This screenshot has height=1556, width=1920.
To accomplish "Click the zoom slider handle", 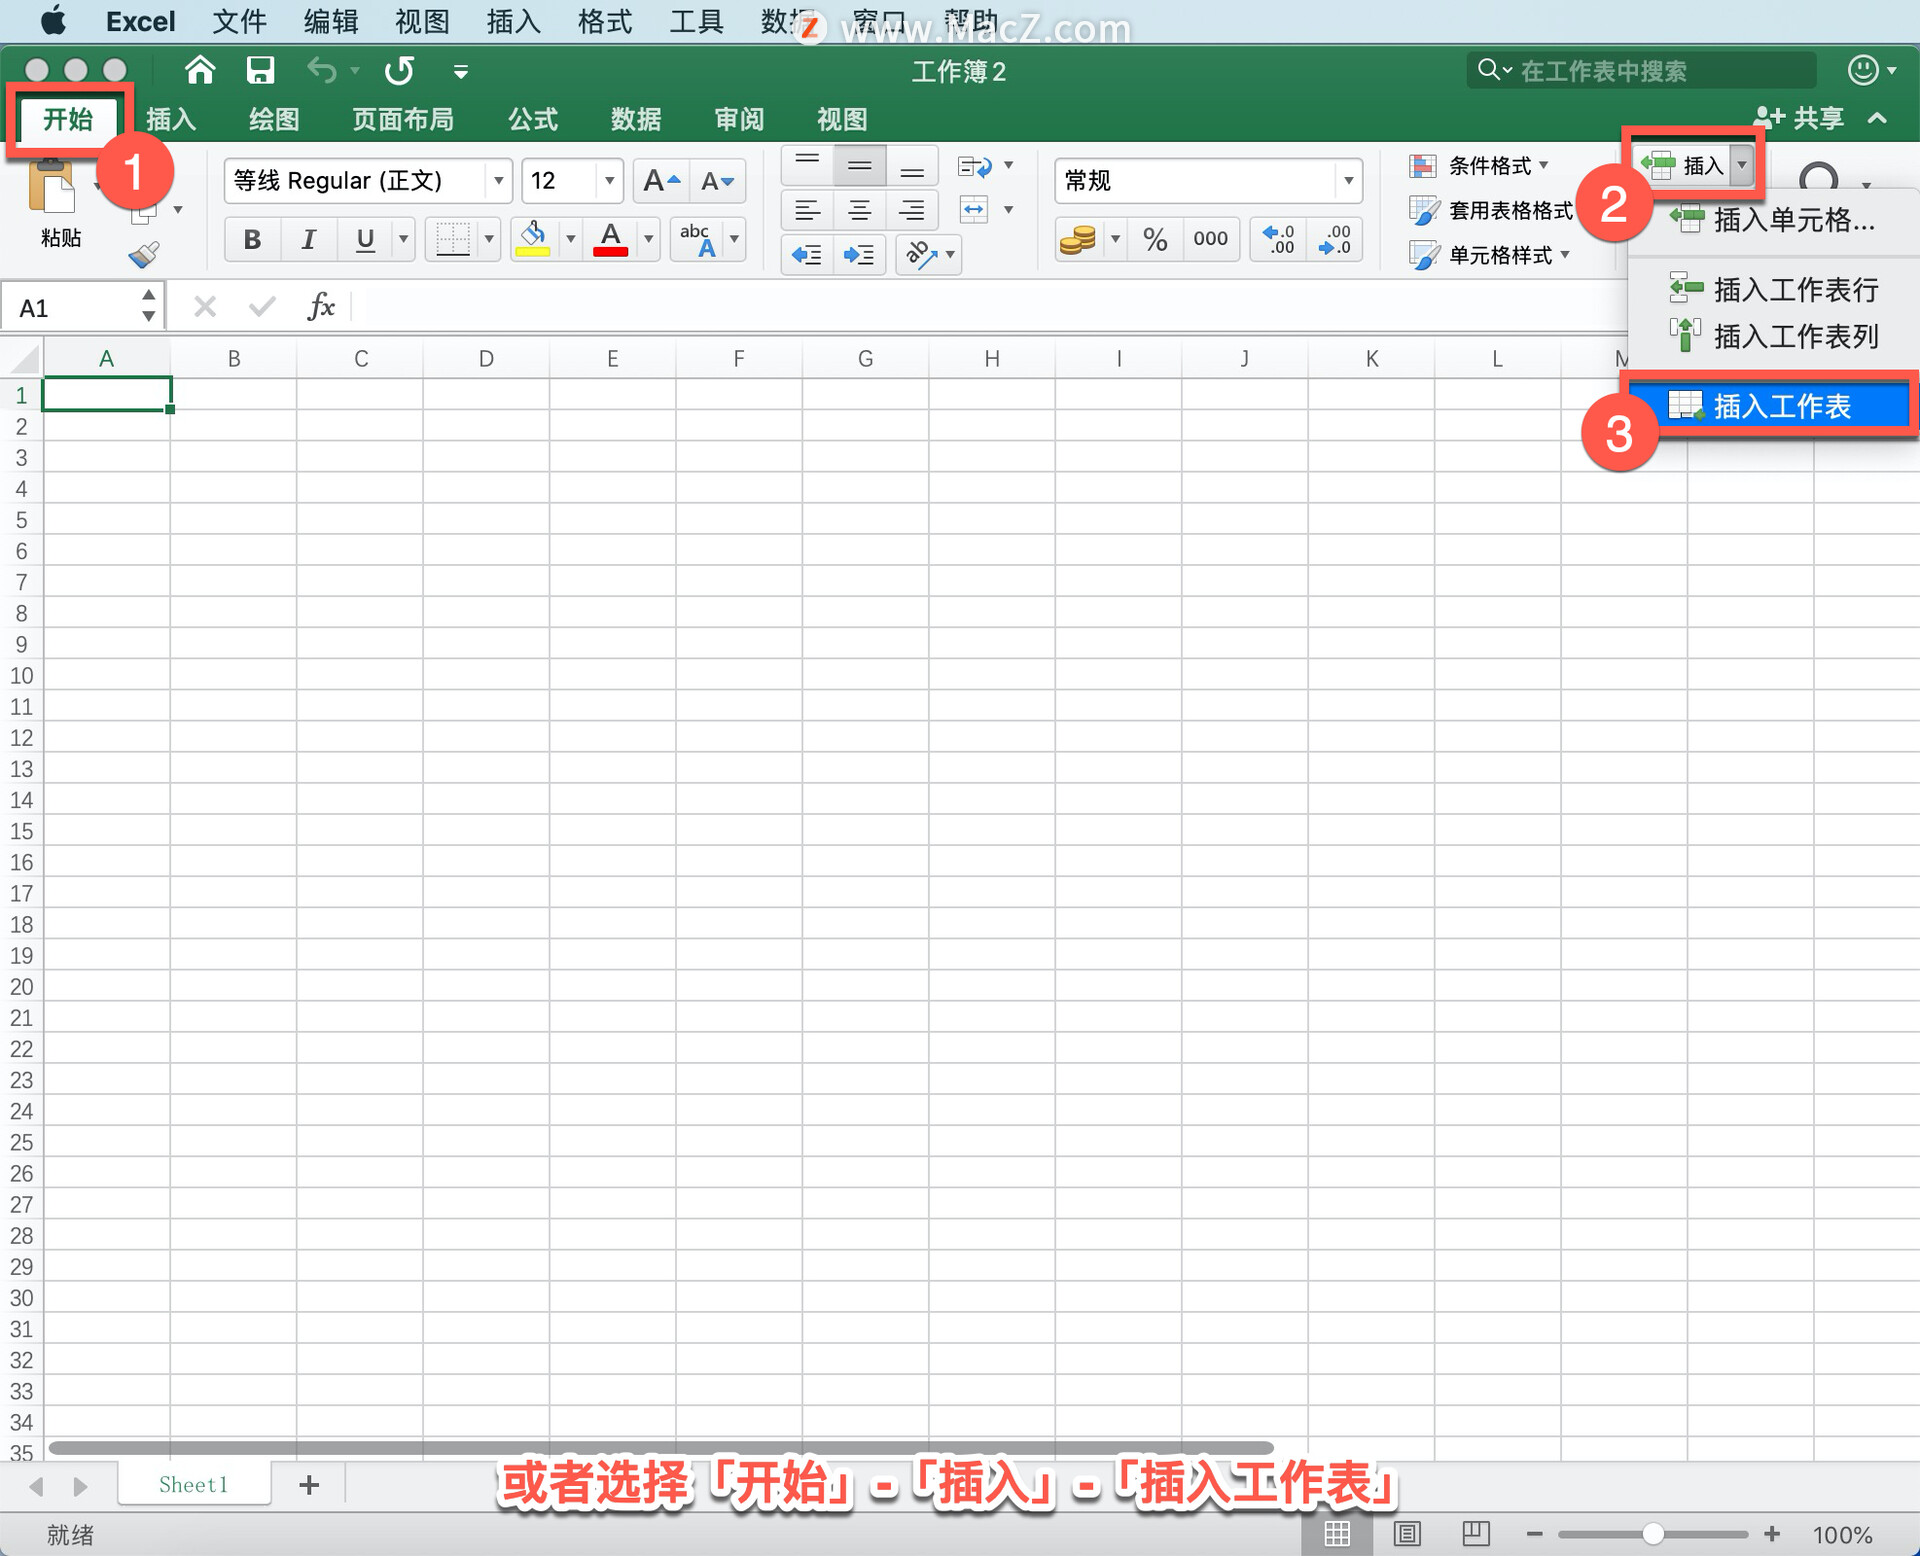I will click(1653, 1534).
